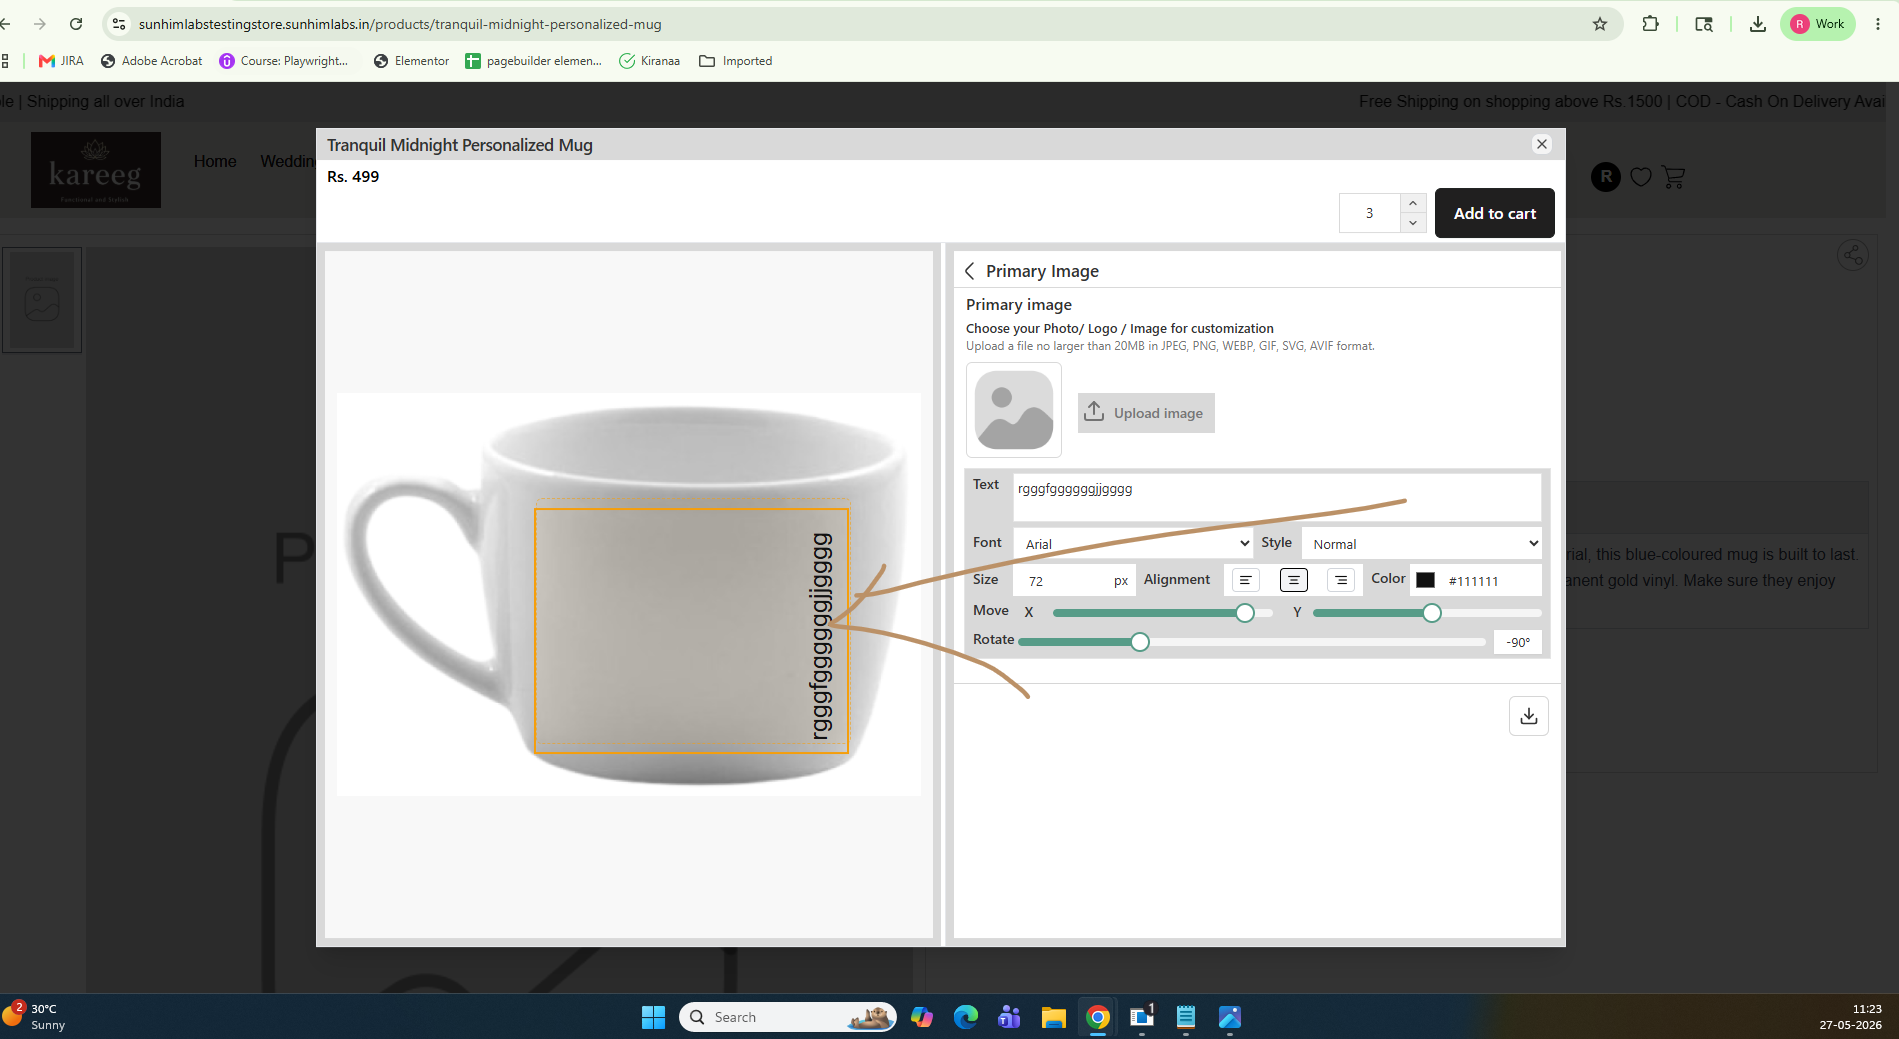The height and width of the screenshot is (1039, 1899).
Task: Click the Upload image button
Action: tap(1146, 413)
